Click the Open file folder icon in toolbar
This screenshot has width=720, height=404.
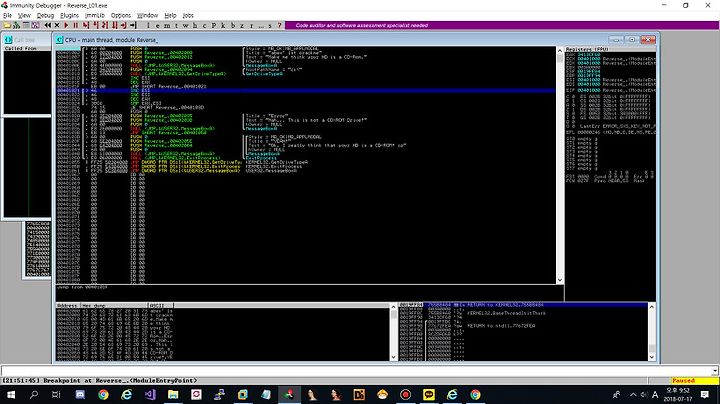7,25
